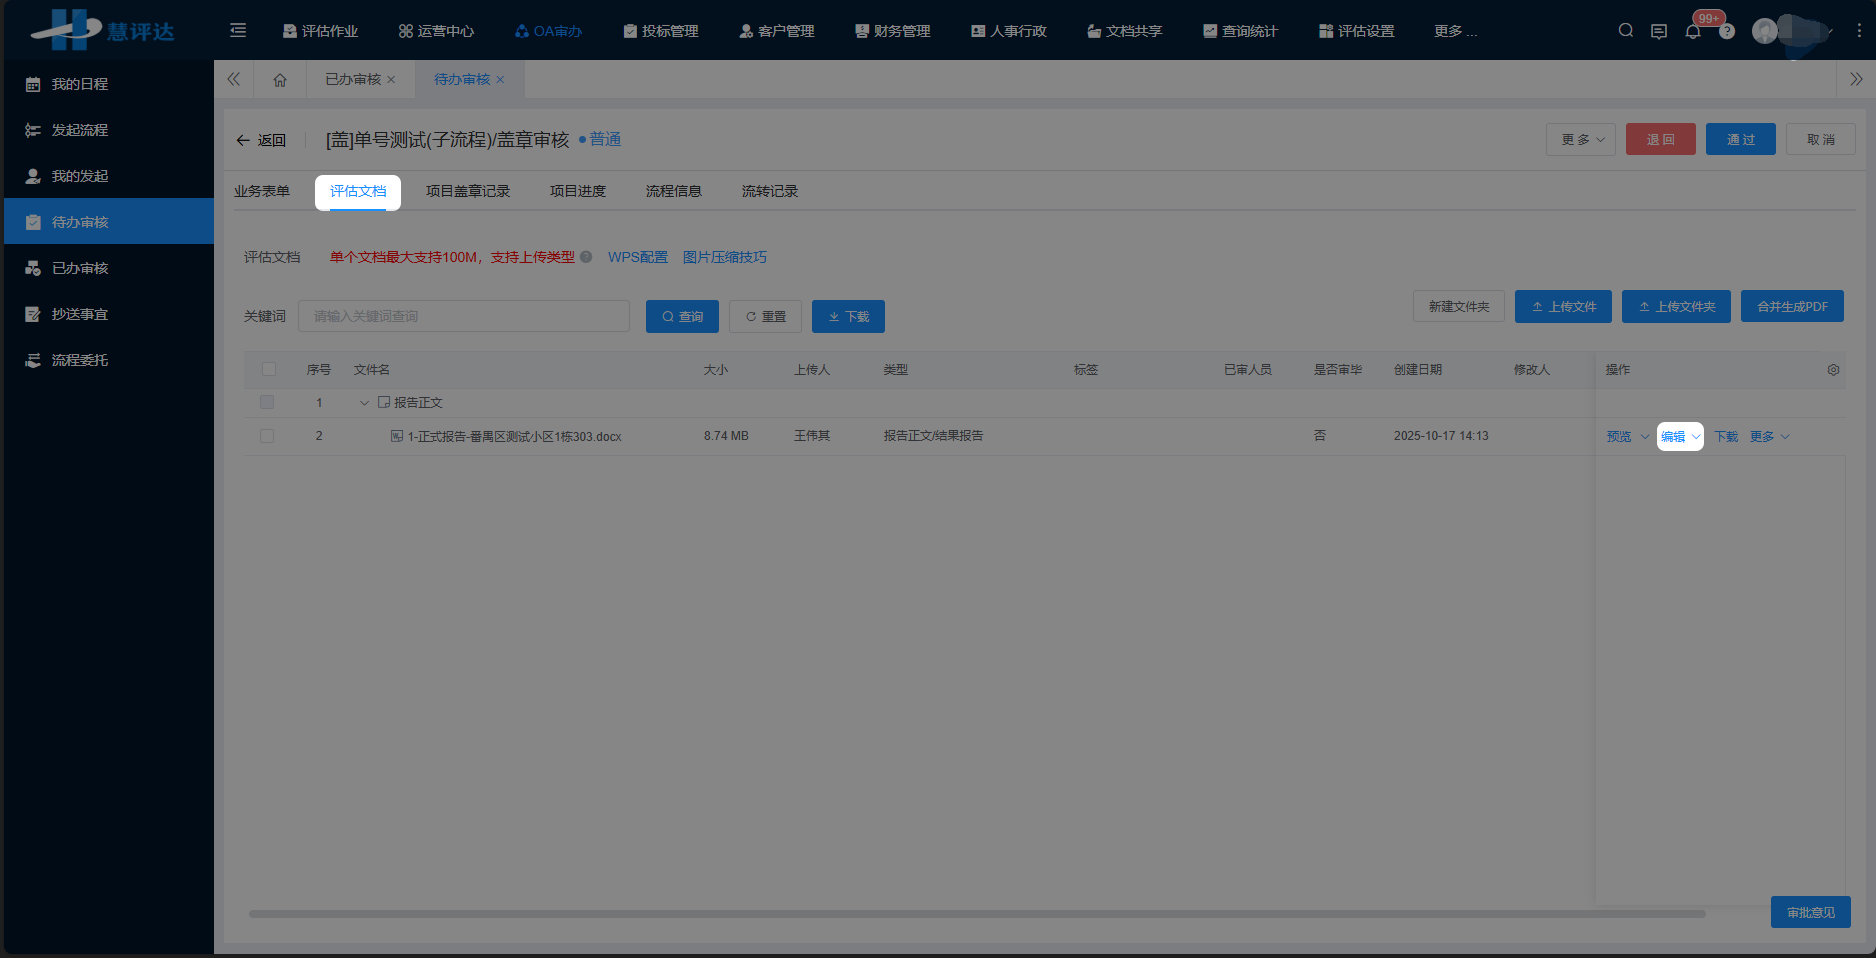Expand the 更多 dropdown next to 退回
The height and width of the screenshot is (958, 1876).
1580,139
